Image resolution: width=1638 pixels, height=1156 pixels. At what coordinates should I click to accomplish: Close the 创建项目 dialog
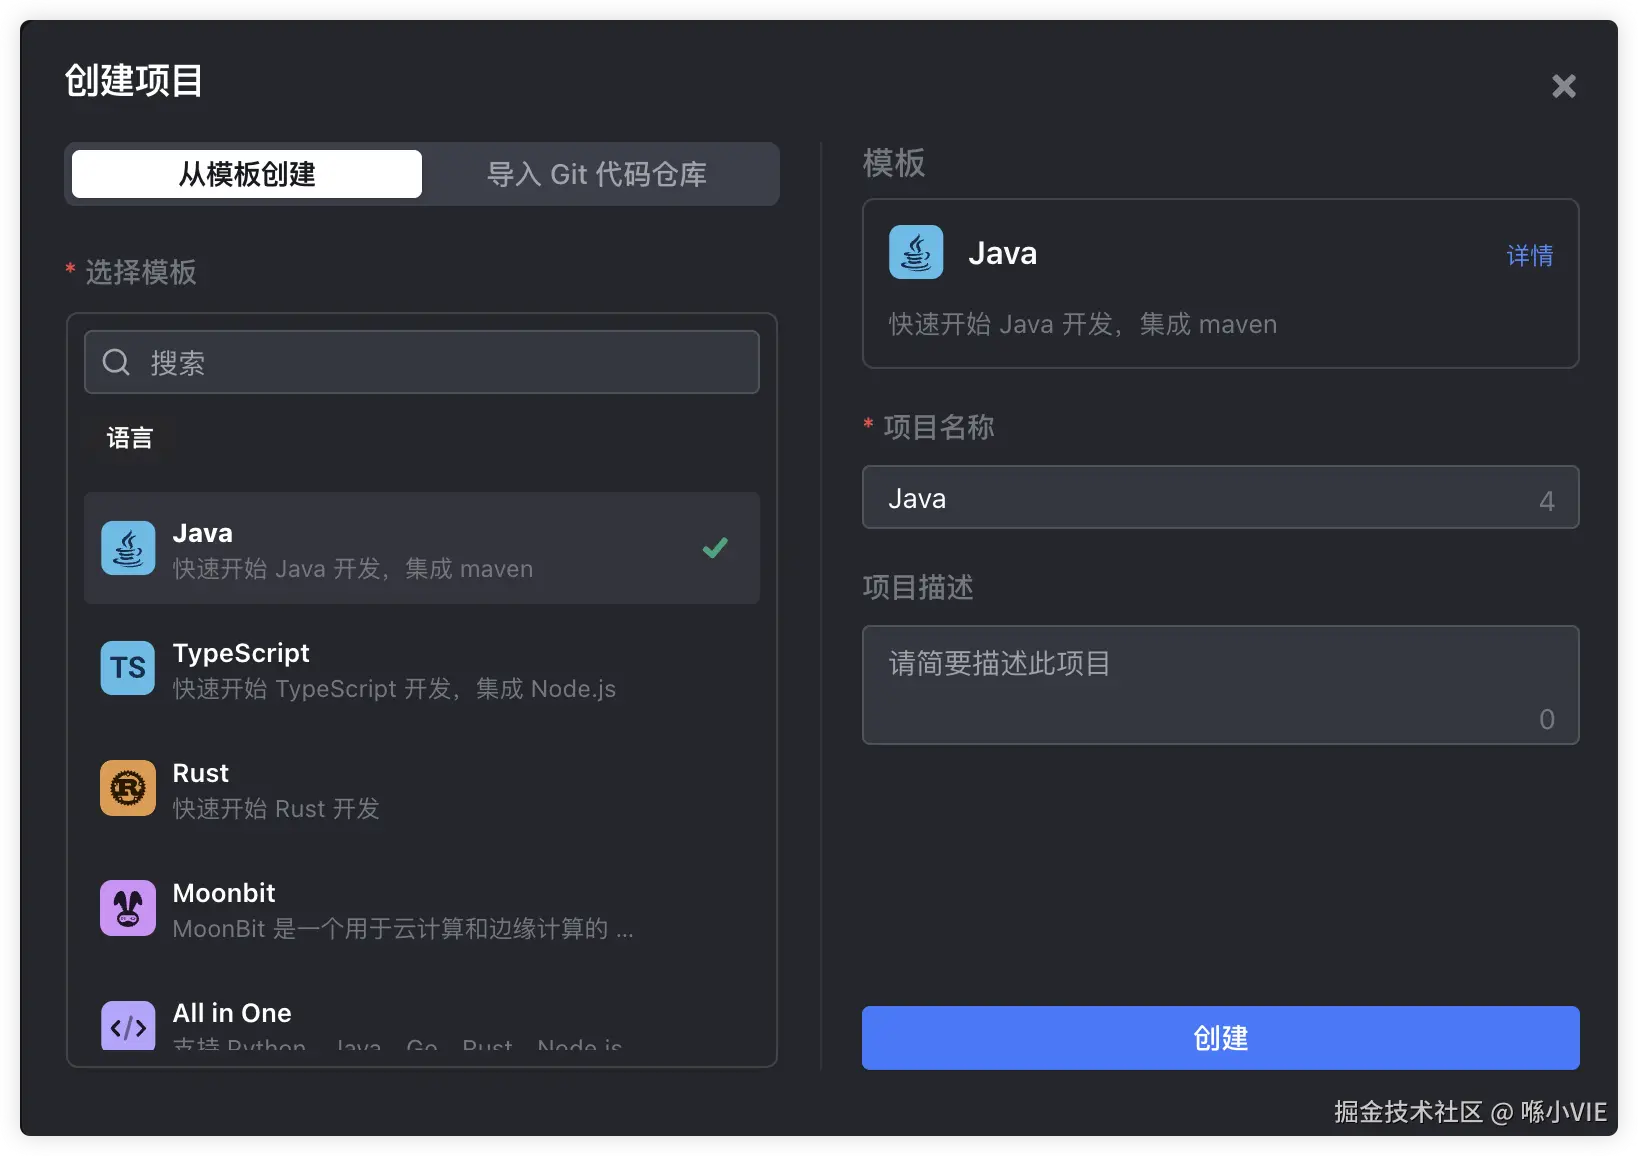[x=1564, y=86]
